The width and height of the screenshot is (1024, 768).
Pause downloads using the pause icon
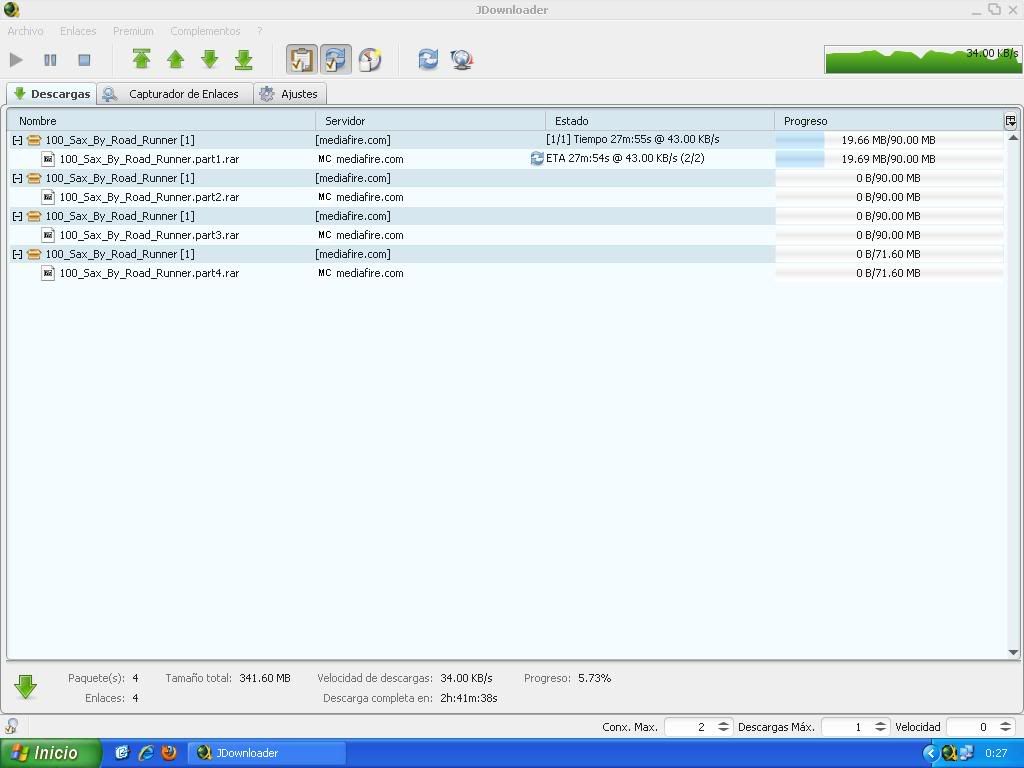point(50,60)
